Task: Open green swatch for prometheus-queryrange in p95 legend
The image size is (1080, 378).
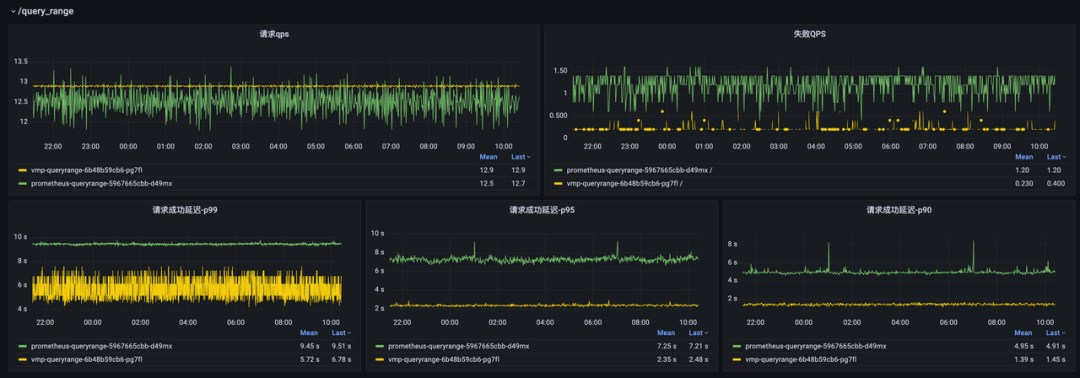Action: pos(380,346)
